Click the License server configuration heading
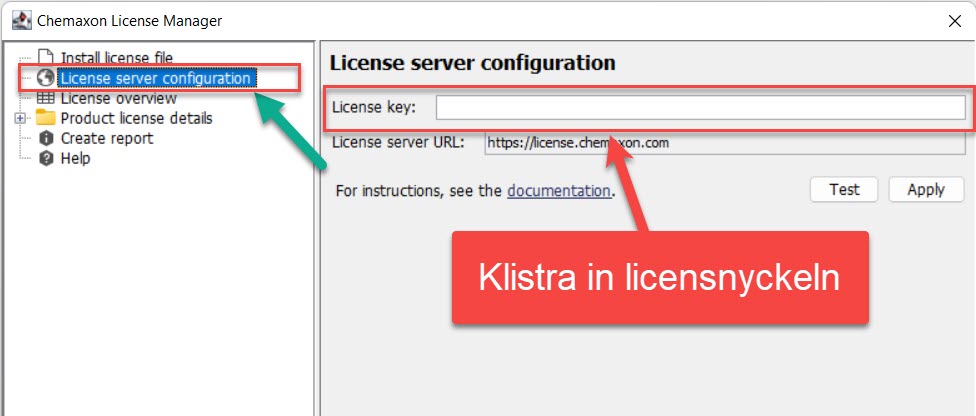Viewport: 976px width, 416px height. coord(472,63)
